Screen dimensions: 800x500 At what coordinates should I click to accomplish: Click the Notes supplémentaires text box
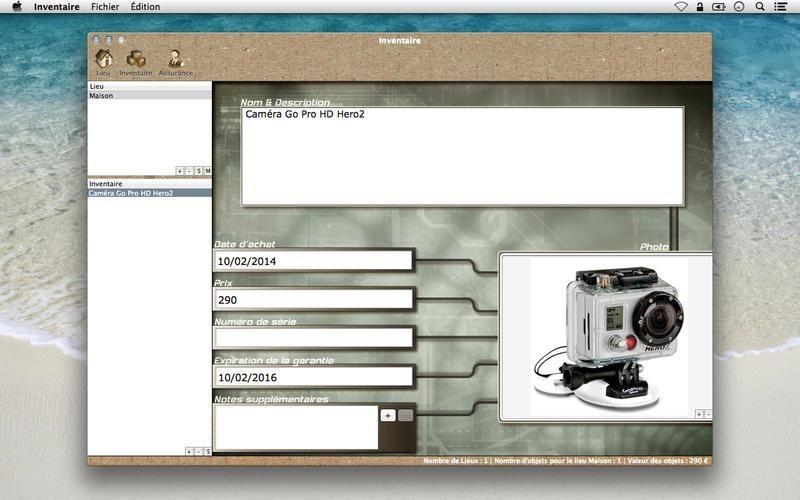coord(296,428)
